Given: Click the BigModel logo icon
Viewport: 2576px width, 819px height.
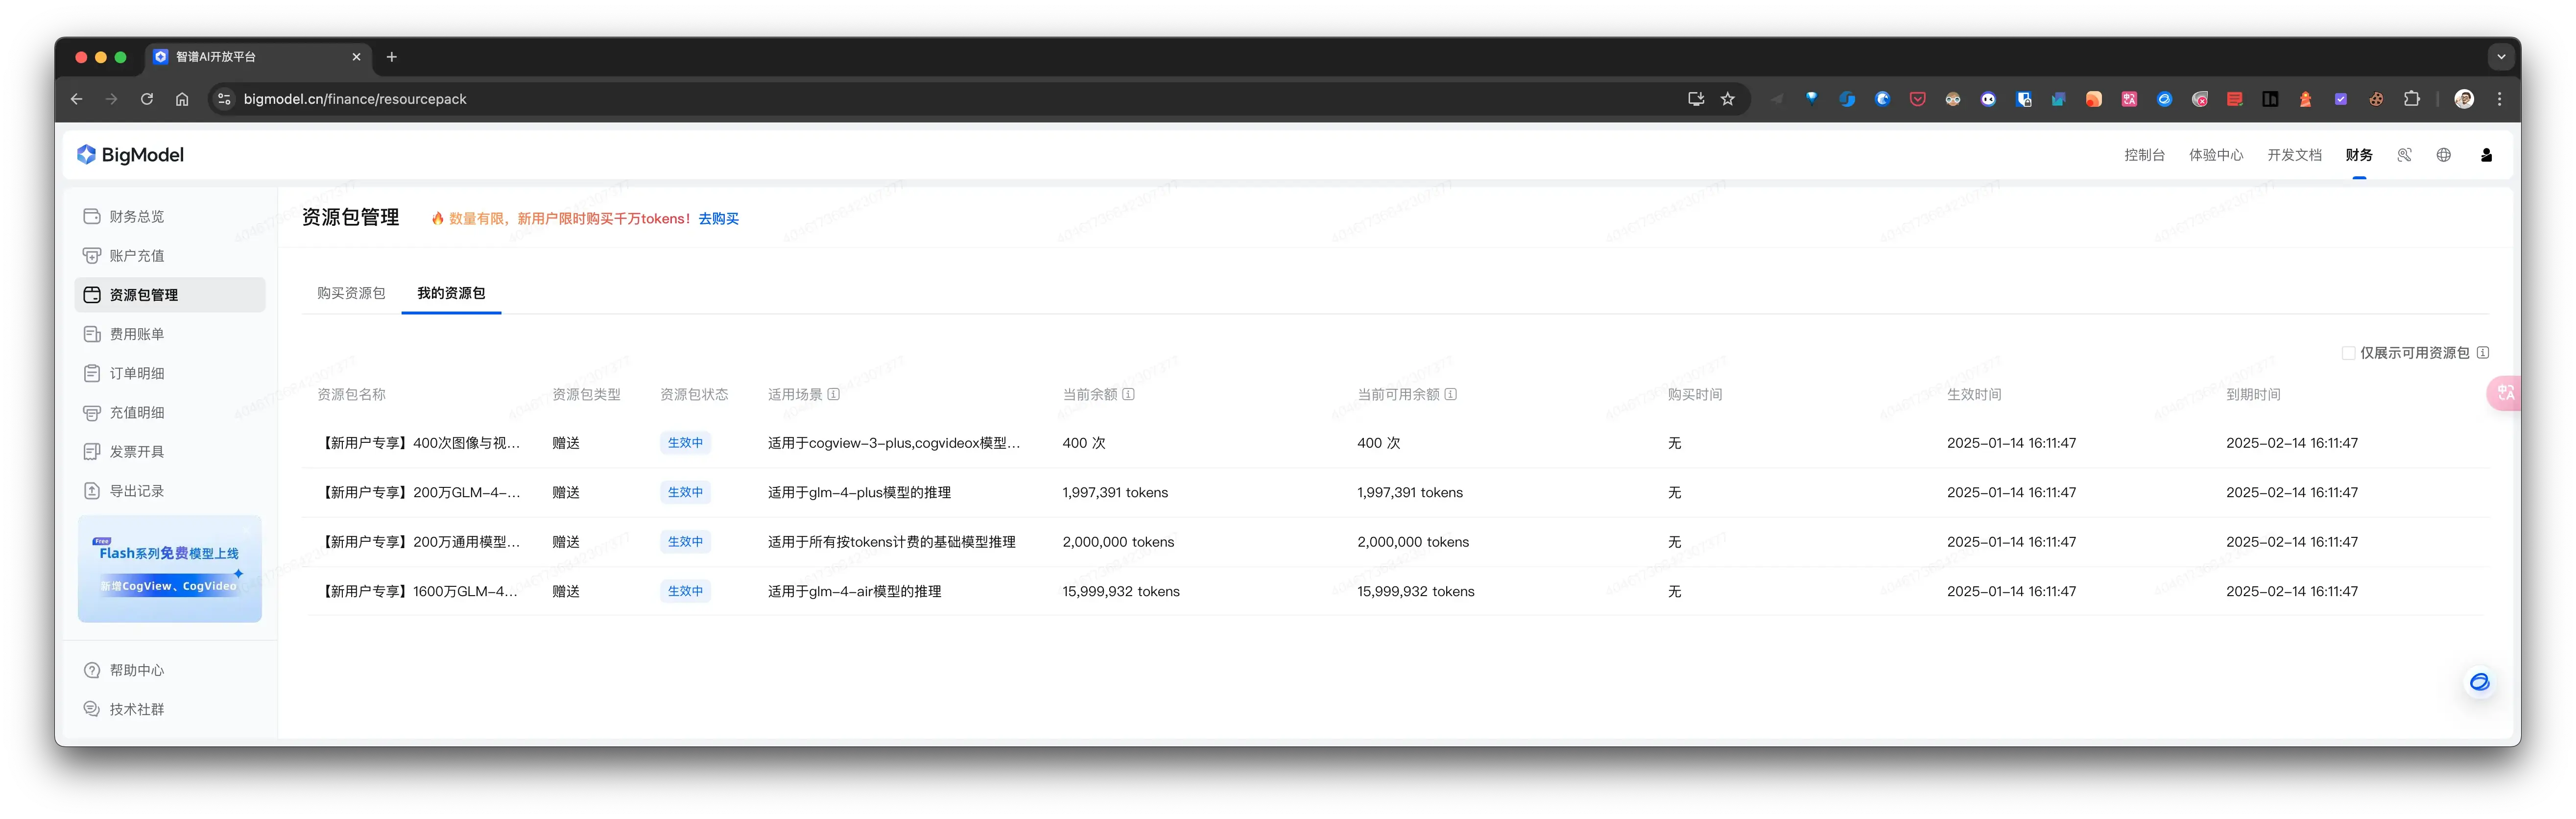Looking at the screenshot, I should click(86, 155).
